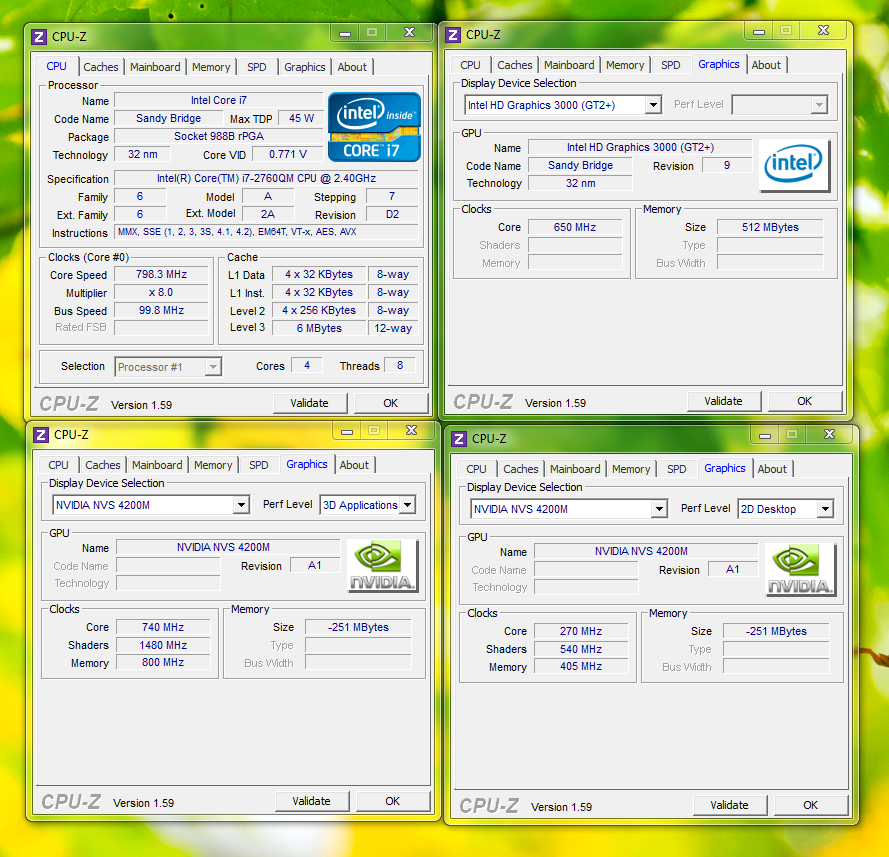This screenshot has height=857, width=889.
Task: Switch to the CPU tab in the Intel HD Graphics window
Action: pyautogui.click(x=471, y=65)
